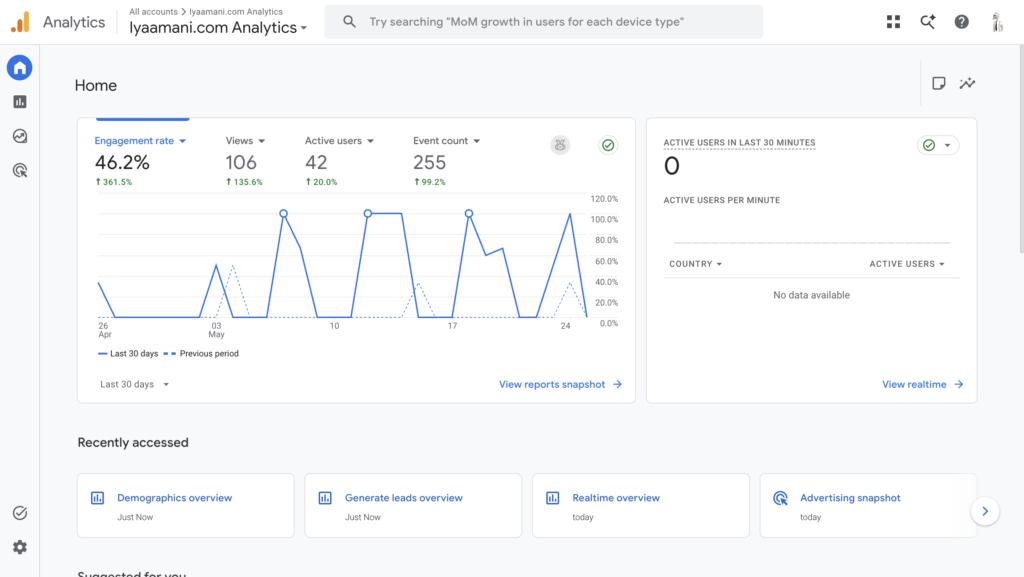Click the Home page note/customize icon
This screenshot has height=577, width=1024.
point(938,83)
